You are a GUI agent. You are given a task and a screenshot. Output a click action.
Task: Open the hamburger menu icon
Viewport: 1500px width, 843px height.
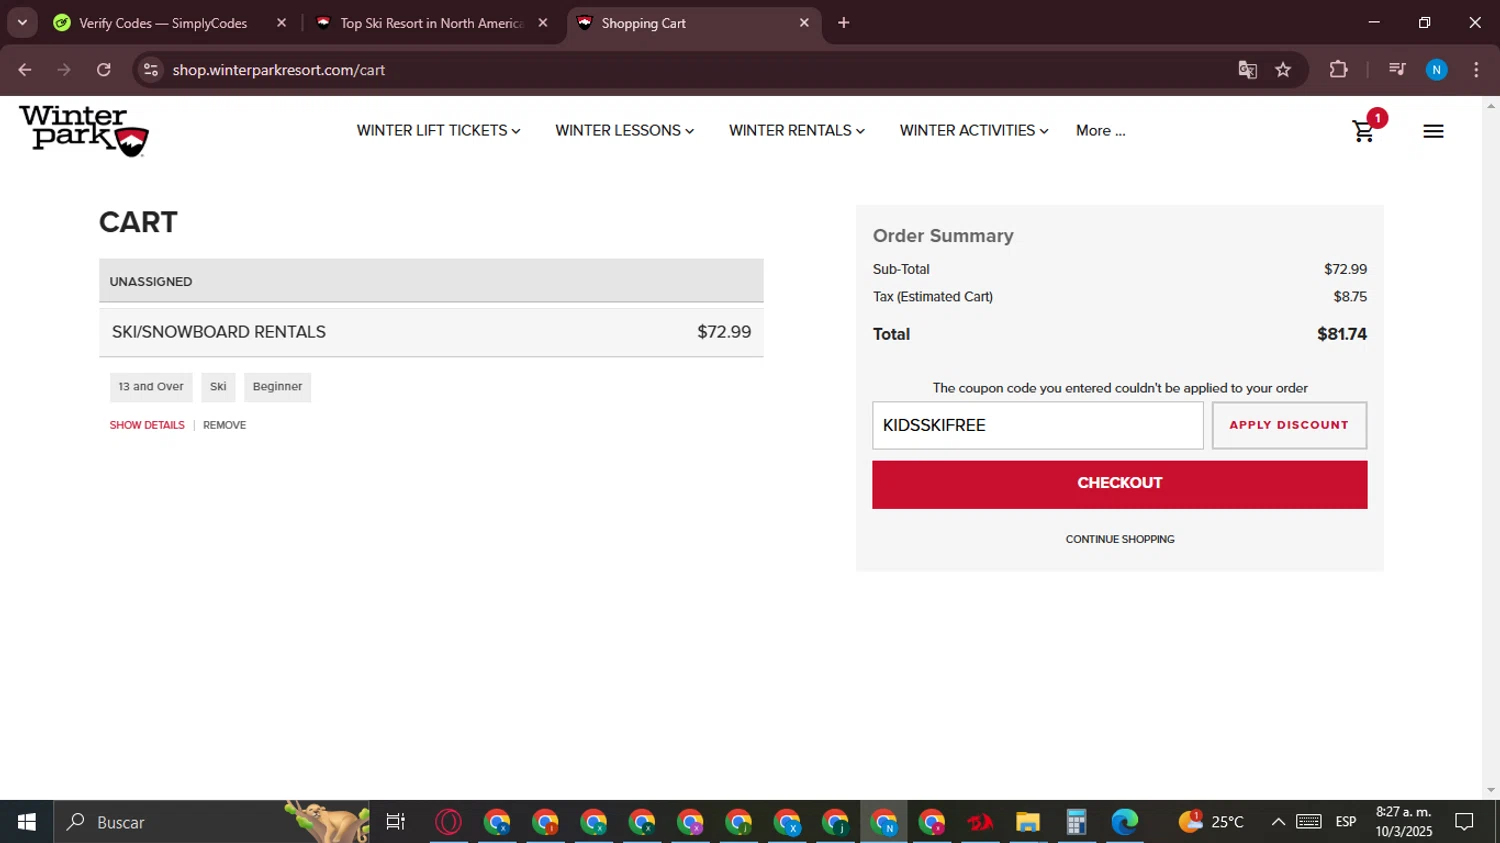(1433, 131)
